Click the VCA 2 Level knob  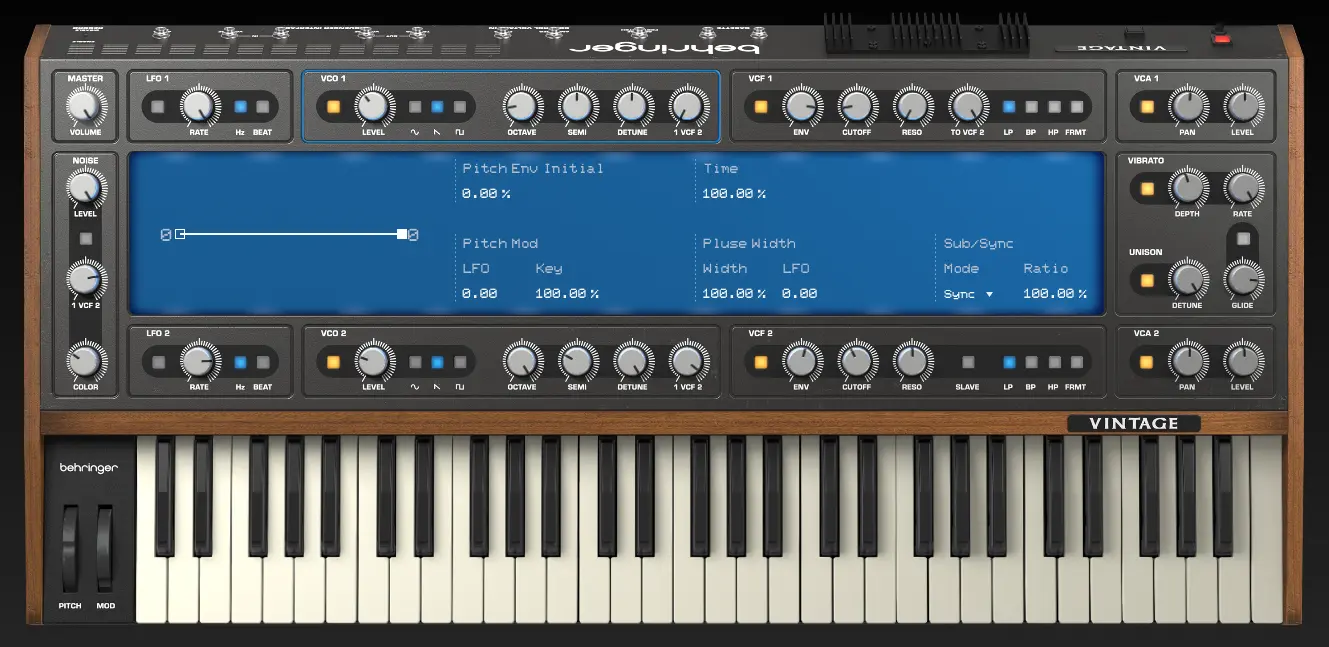[1243, 362]
